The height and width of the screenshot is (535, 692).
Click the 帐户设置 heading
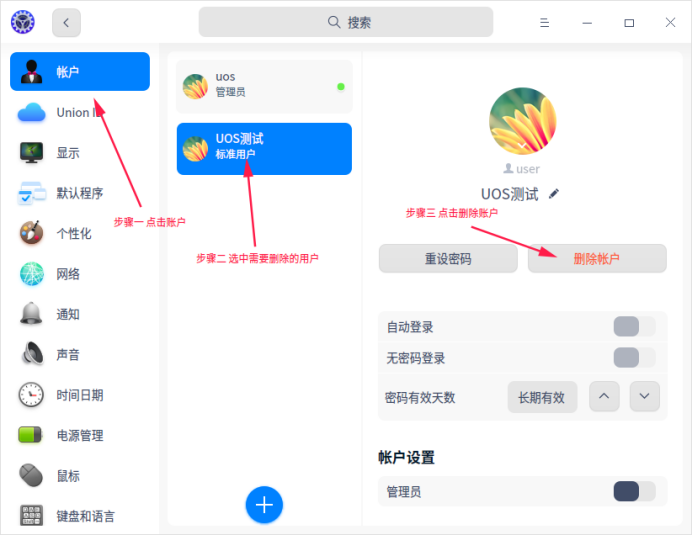coord(406,457)
